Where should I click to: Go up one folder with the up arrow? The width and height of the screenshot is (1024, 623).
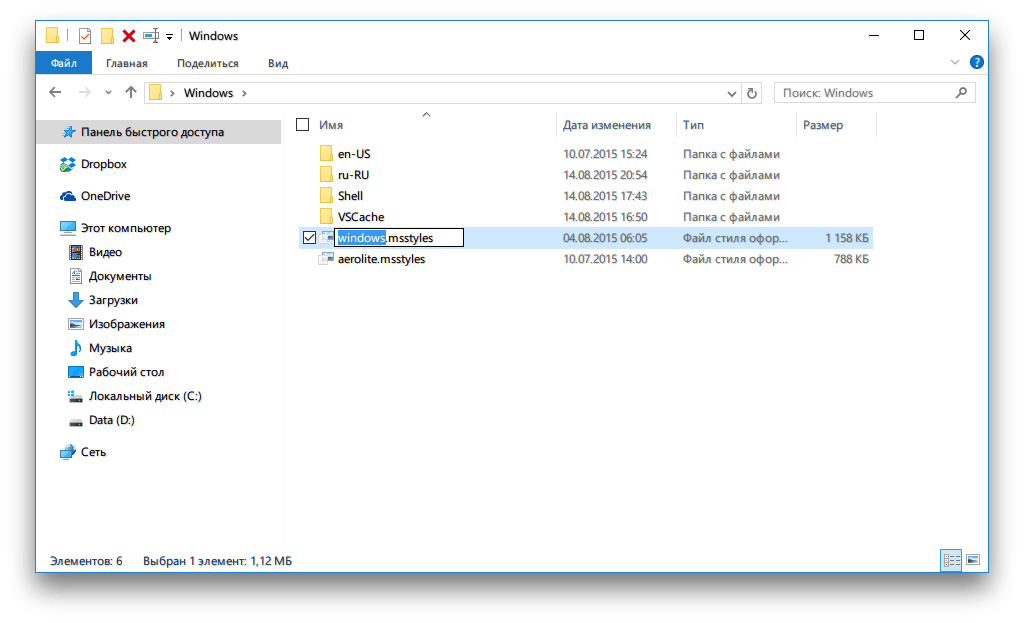point(131,93)
